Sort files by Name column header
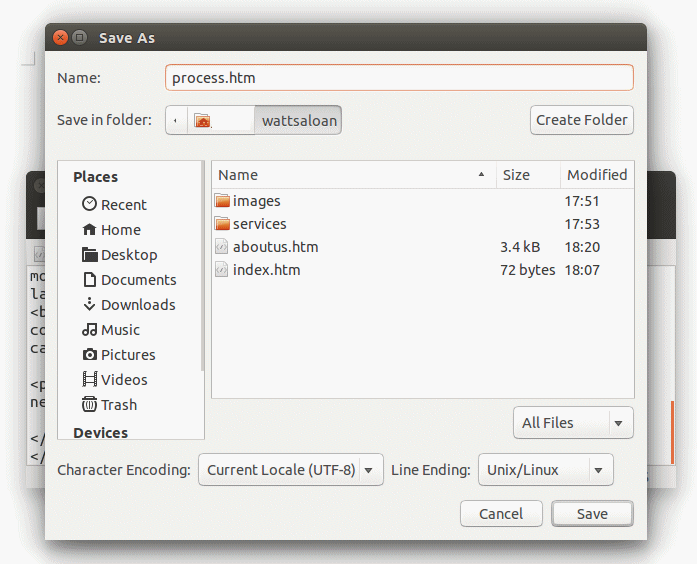The height and width of the screenshot is (564, 697). click(x=354, y=175)
